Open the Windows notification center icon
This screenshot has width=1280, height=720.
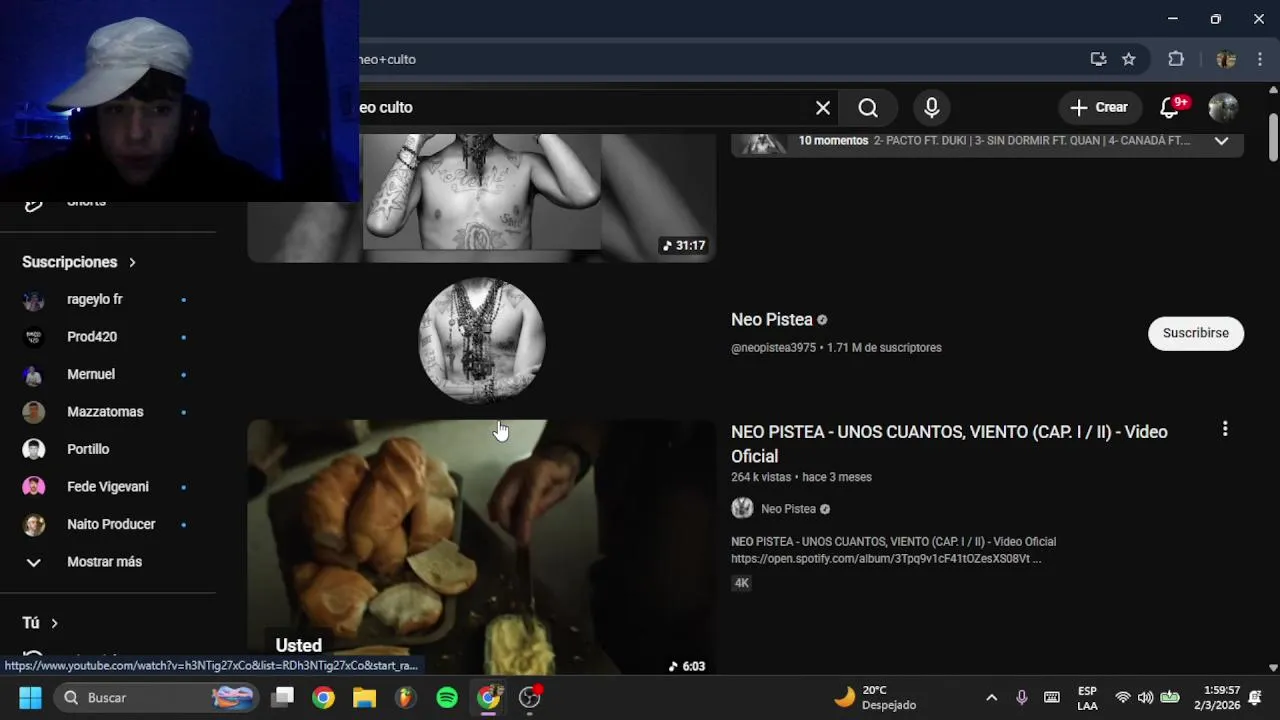(x=1255, y=697)
